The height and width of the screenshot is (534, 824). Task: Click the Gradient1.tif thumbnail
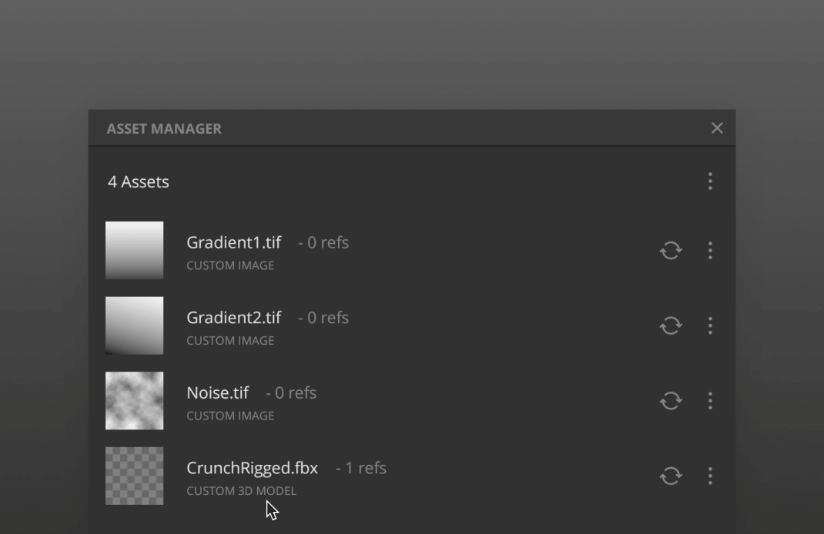(x=134, y=250)
